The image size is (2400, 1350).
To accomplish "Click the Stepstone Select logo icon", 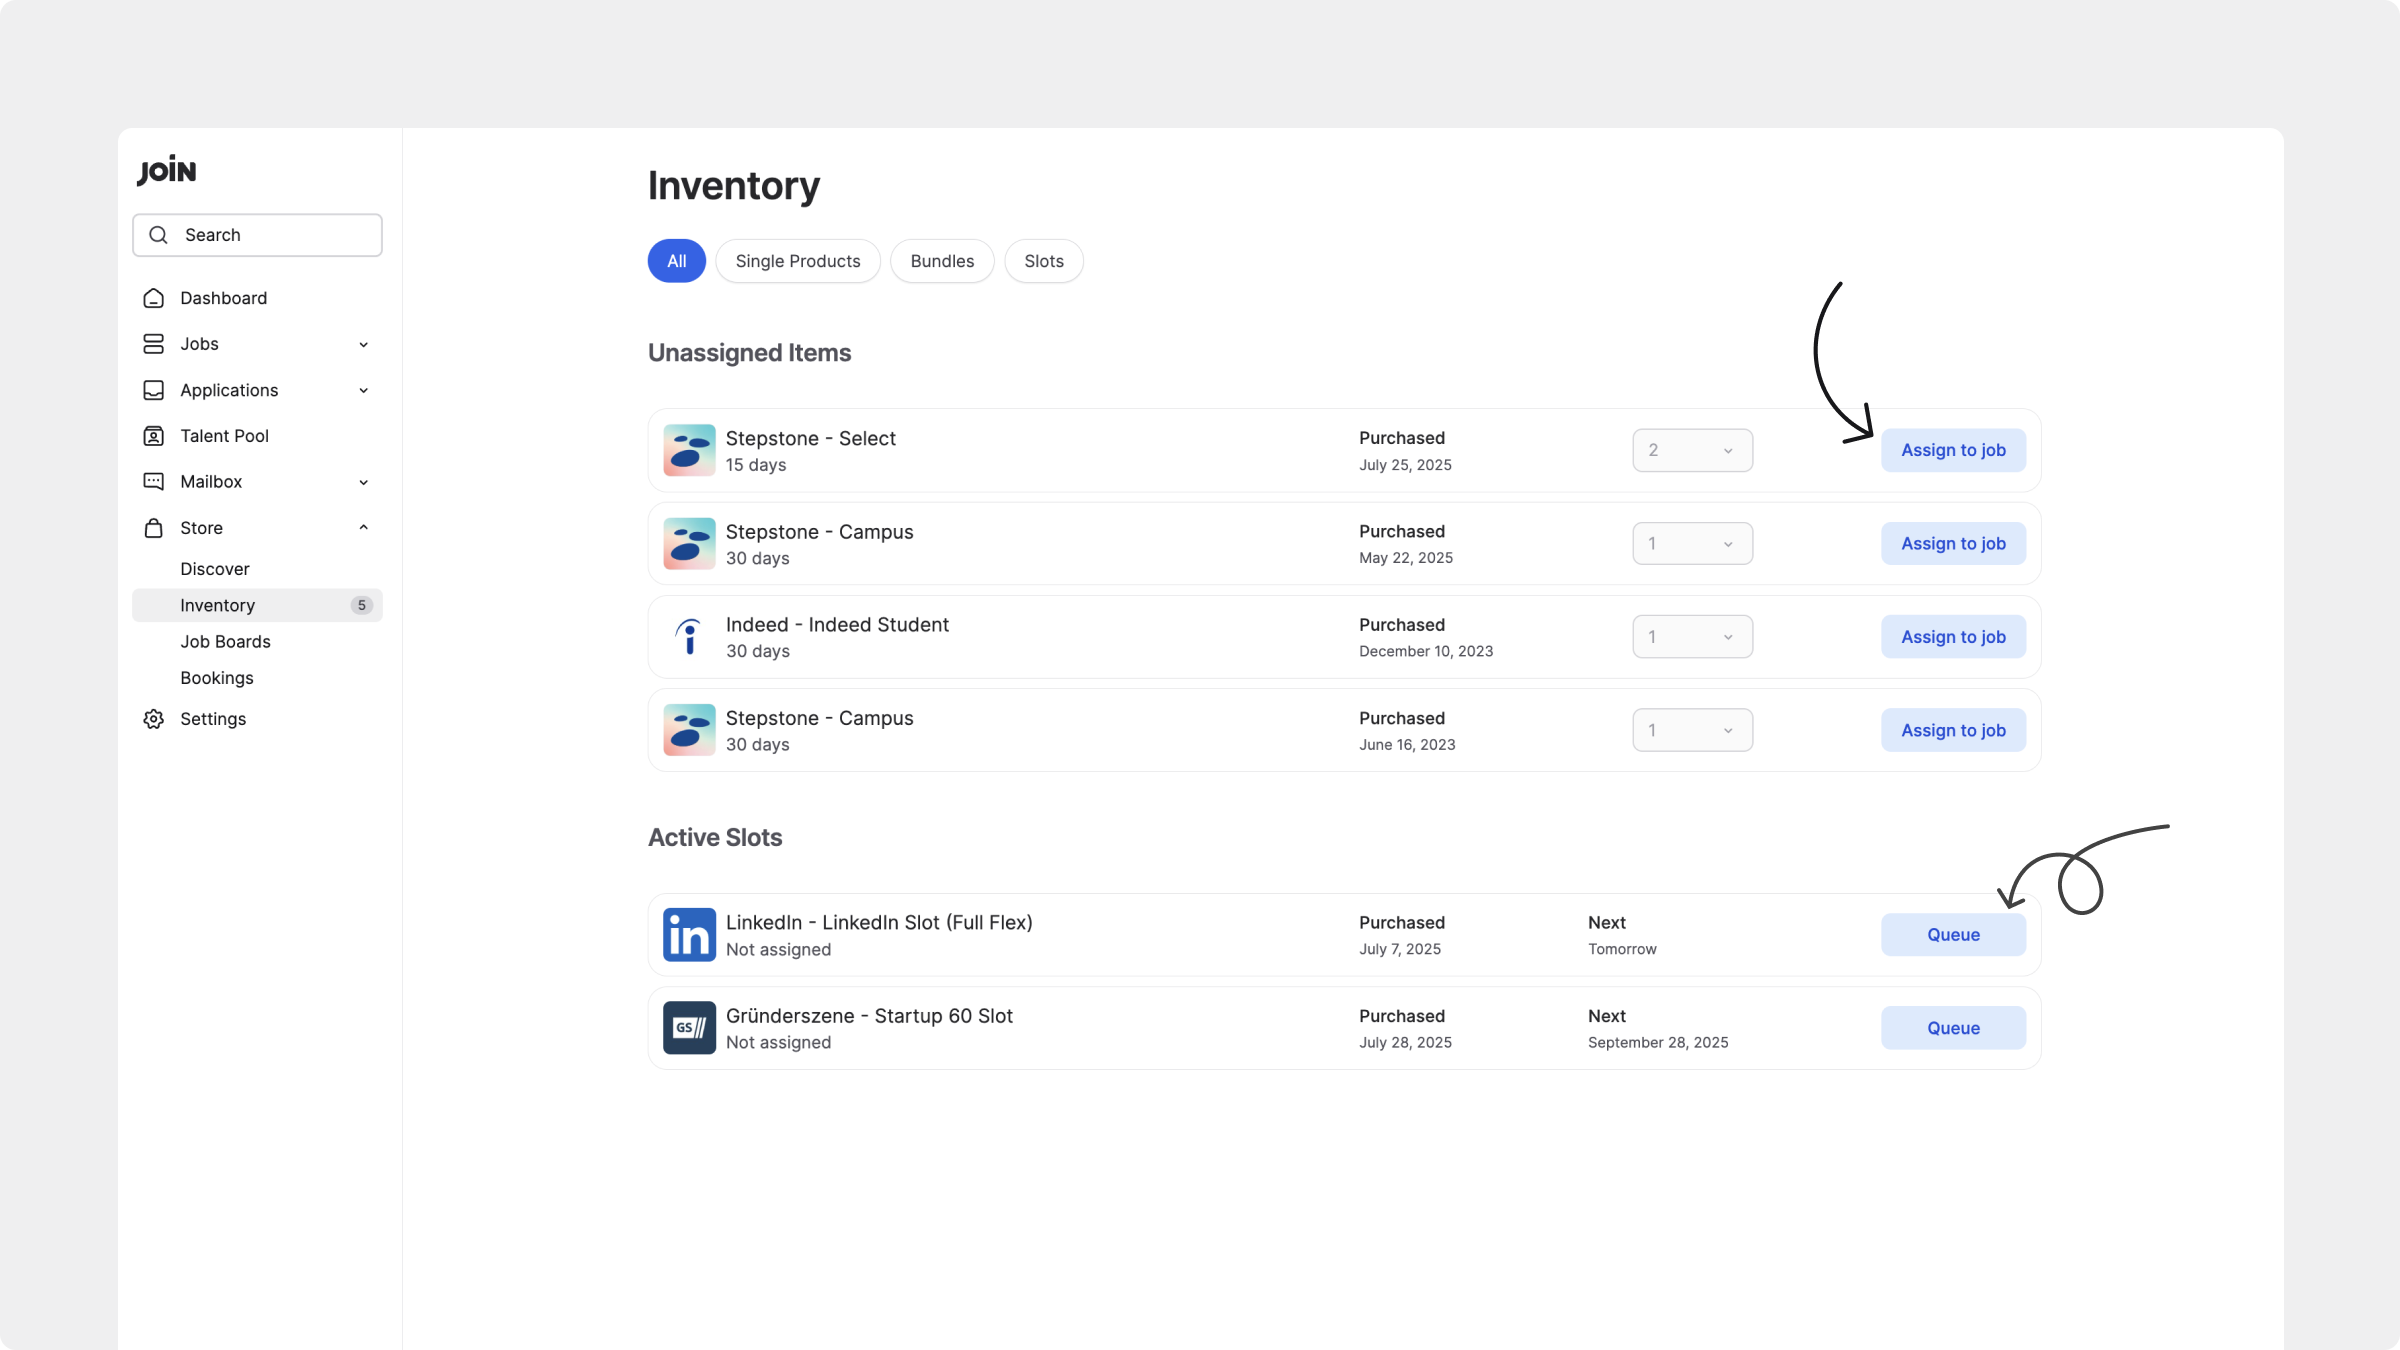I will [x=689, y=450].
